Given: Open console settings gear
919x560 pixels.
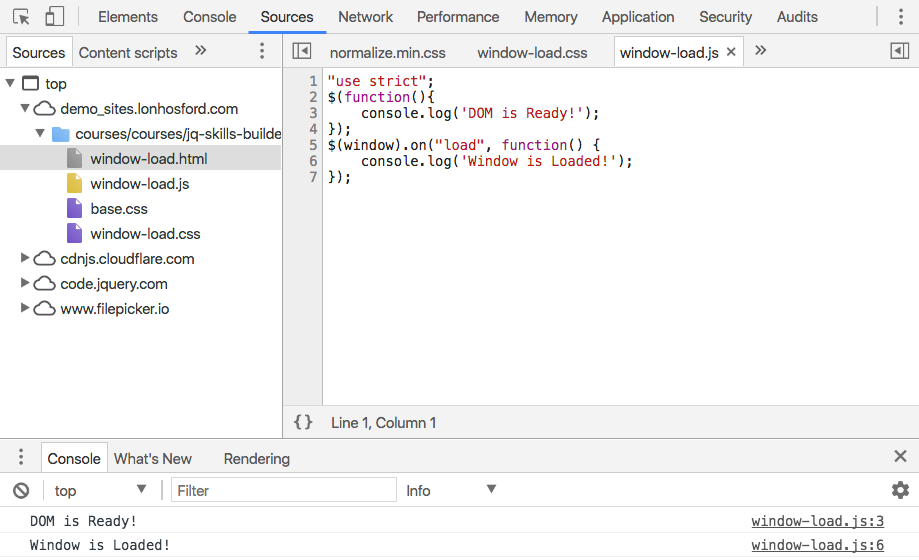Looking at the screenshot, I should pos(900,490).
